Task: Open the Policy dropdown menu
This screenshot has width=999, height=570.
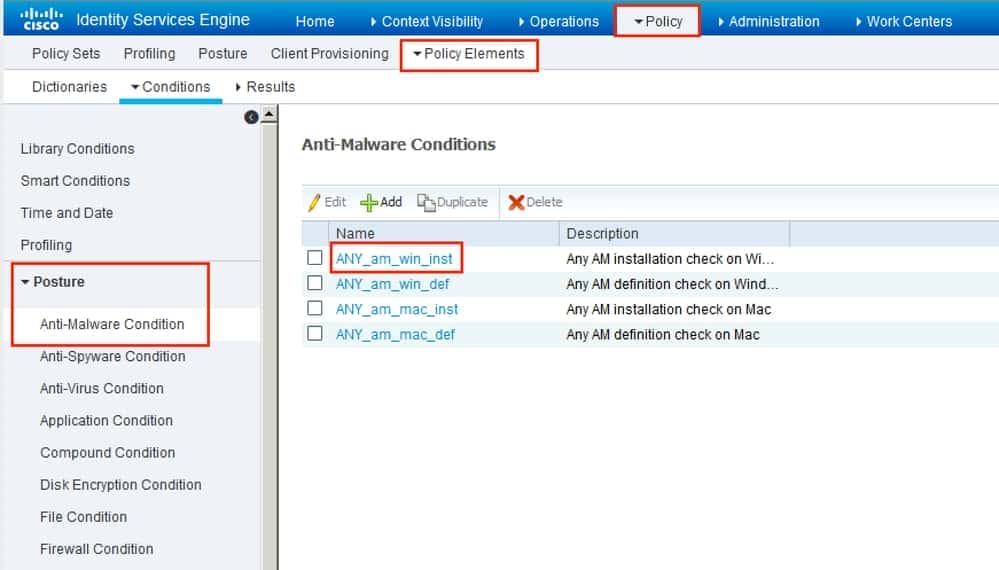Action: tap(658, 22)
